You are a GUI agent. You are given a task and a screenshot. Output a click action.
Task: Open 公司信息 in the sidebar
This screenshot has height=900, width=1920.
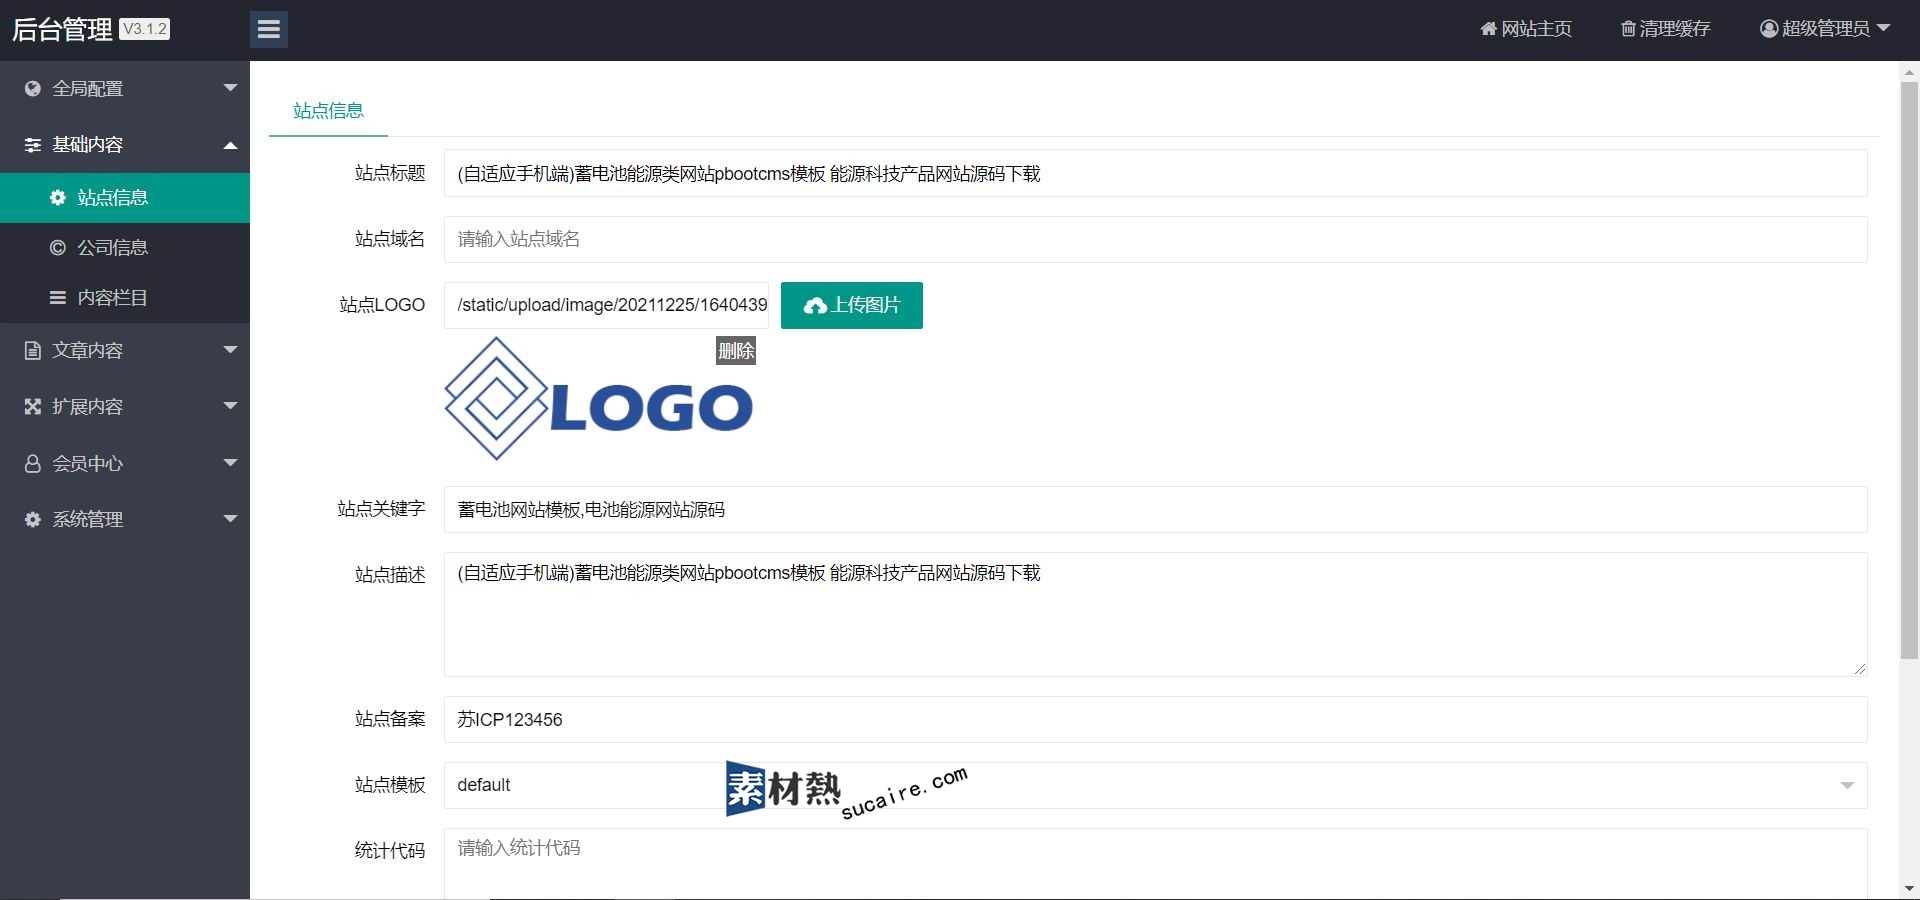(x=125, y=248)
